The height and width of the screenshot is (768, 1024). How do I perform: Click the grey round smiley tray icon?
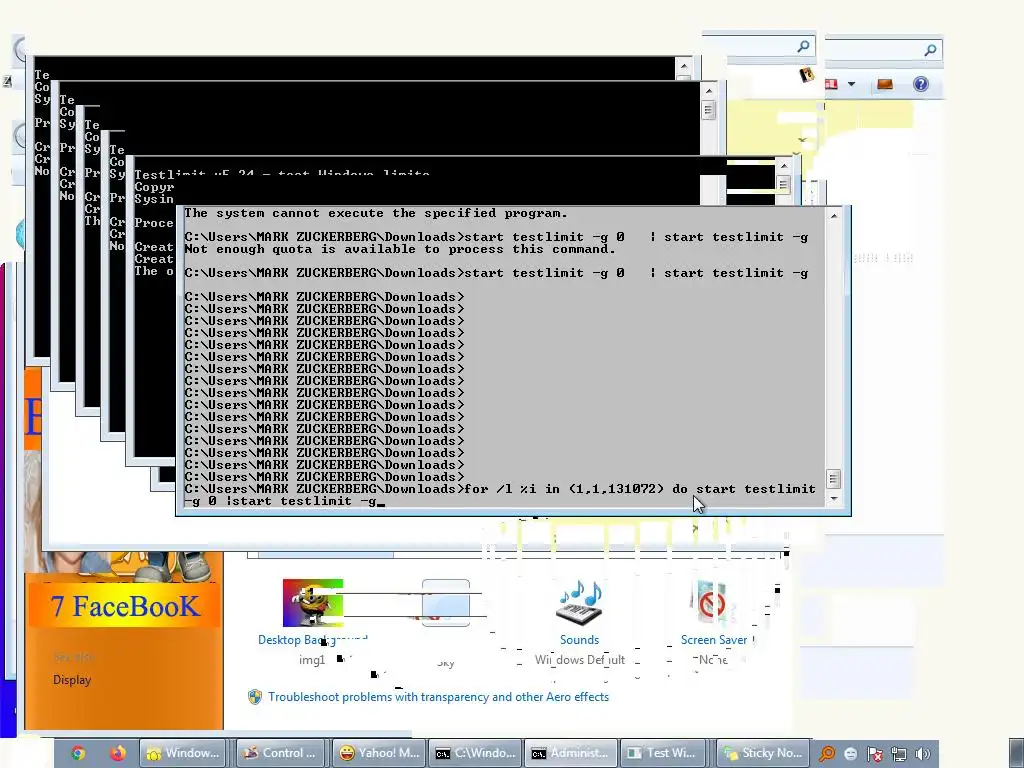[x=850, y=754]
